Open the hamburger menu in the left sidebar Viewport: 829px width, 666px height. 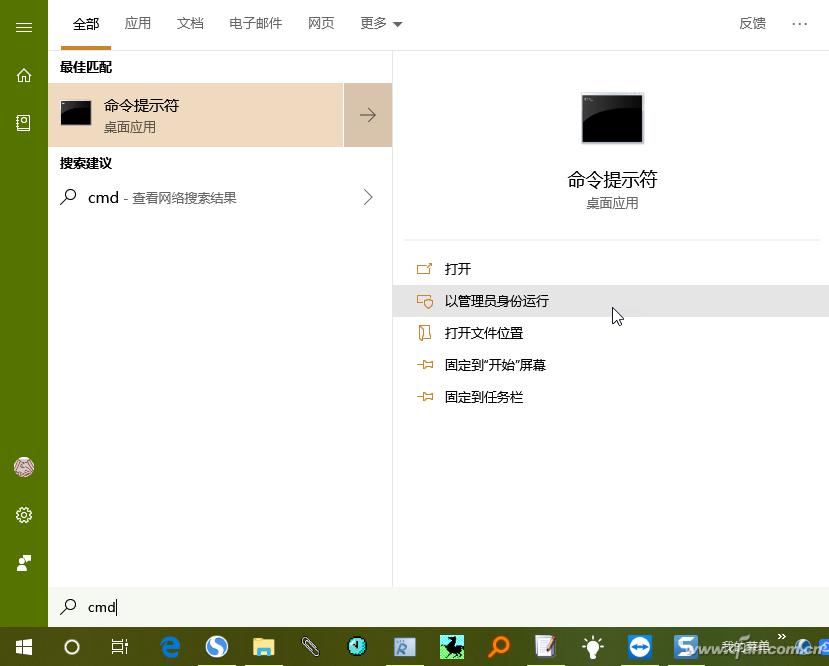23,27
